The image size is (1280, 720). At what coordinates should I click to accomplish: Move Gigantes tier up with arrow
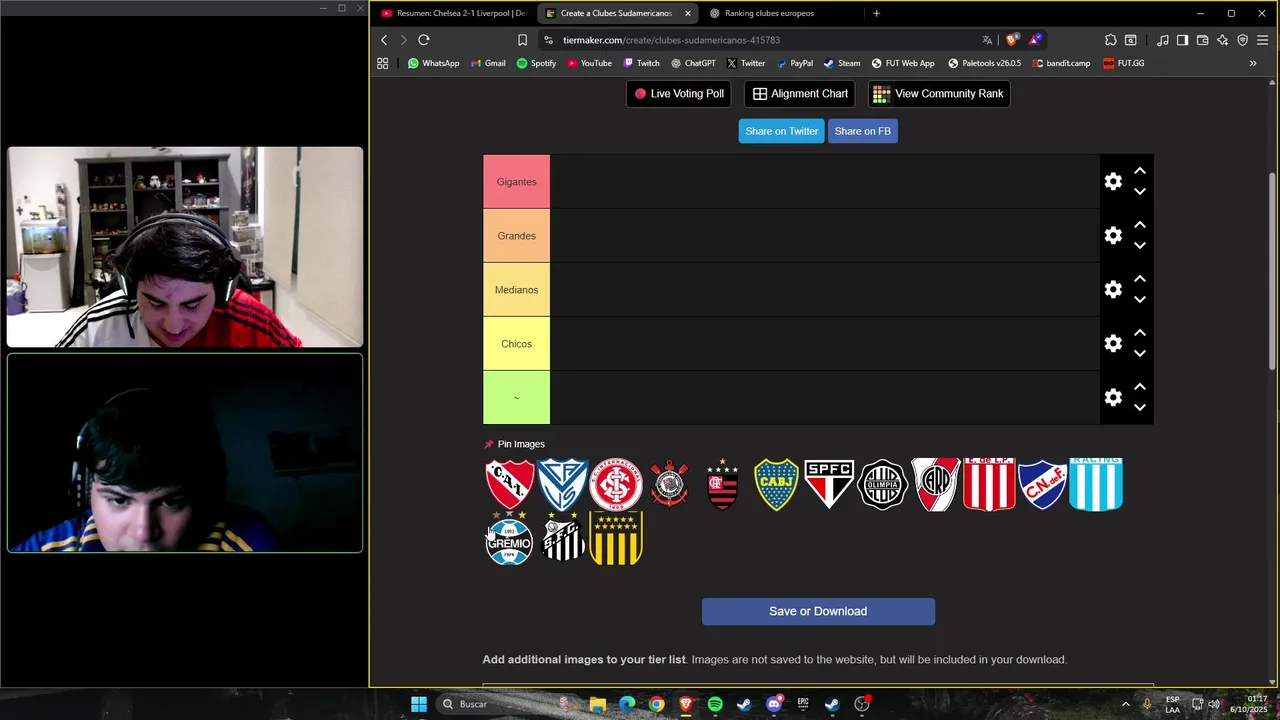click(1140, 172)
